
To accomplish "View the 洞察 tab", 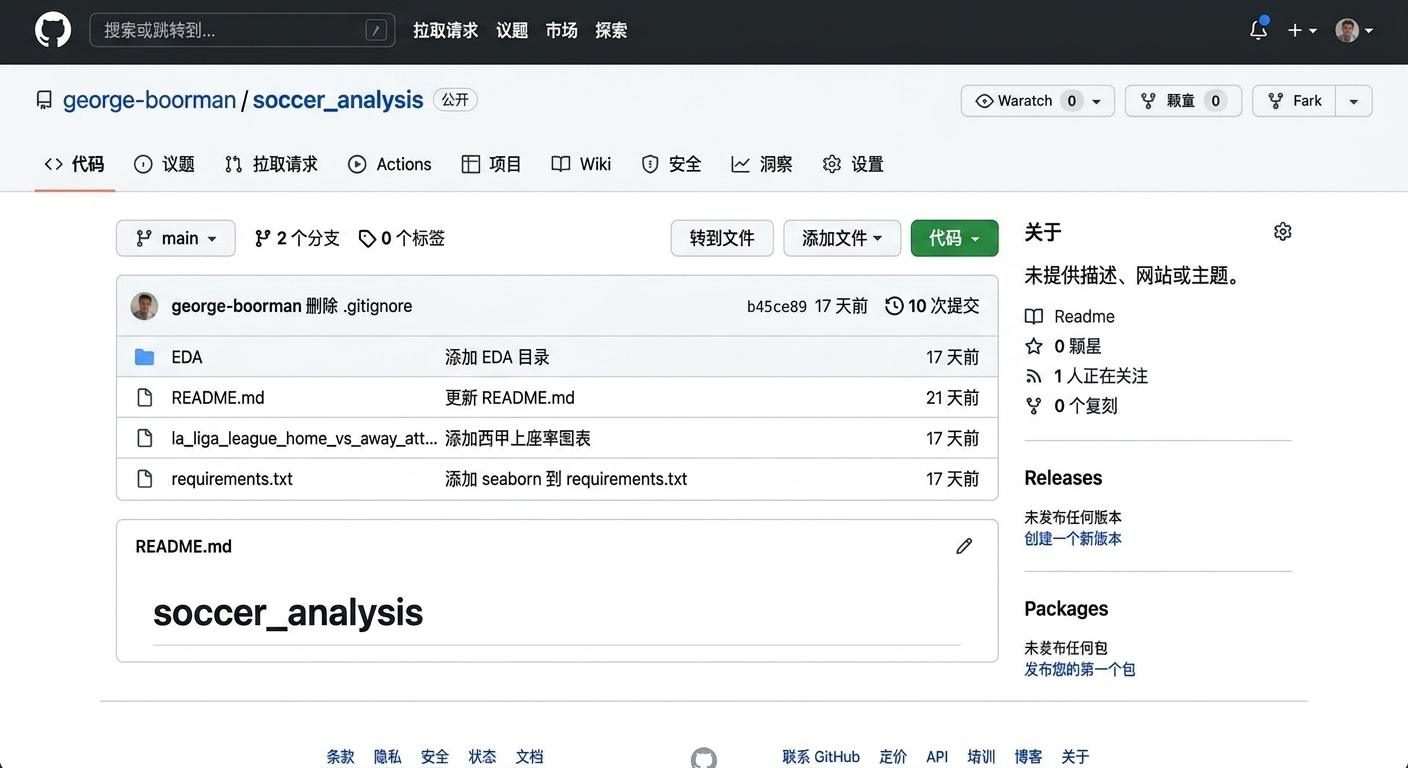I will point(762,164).
